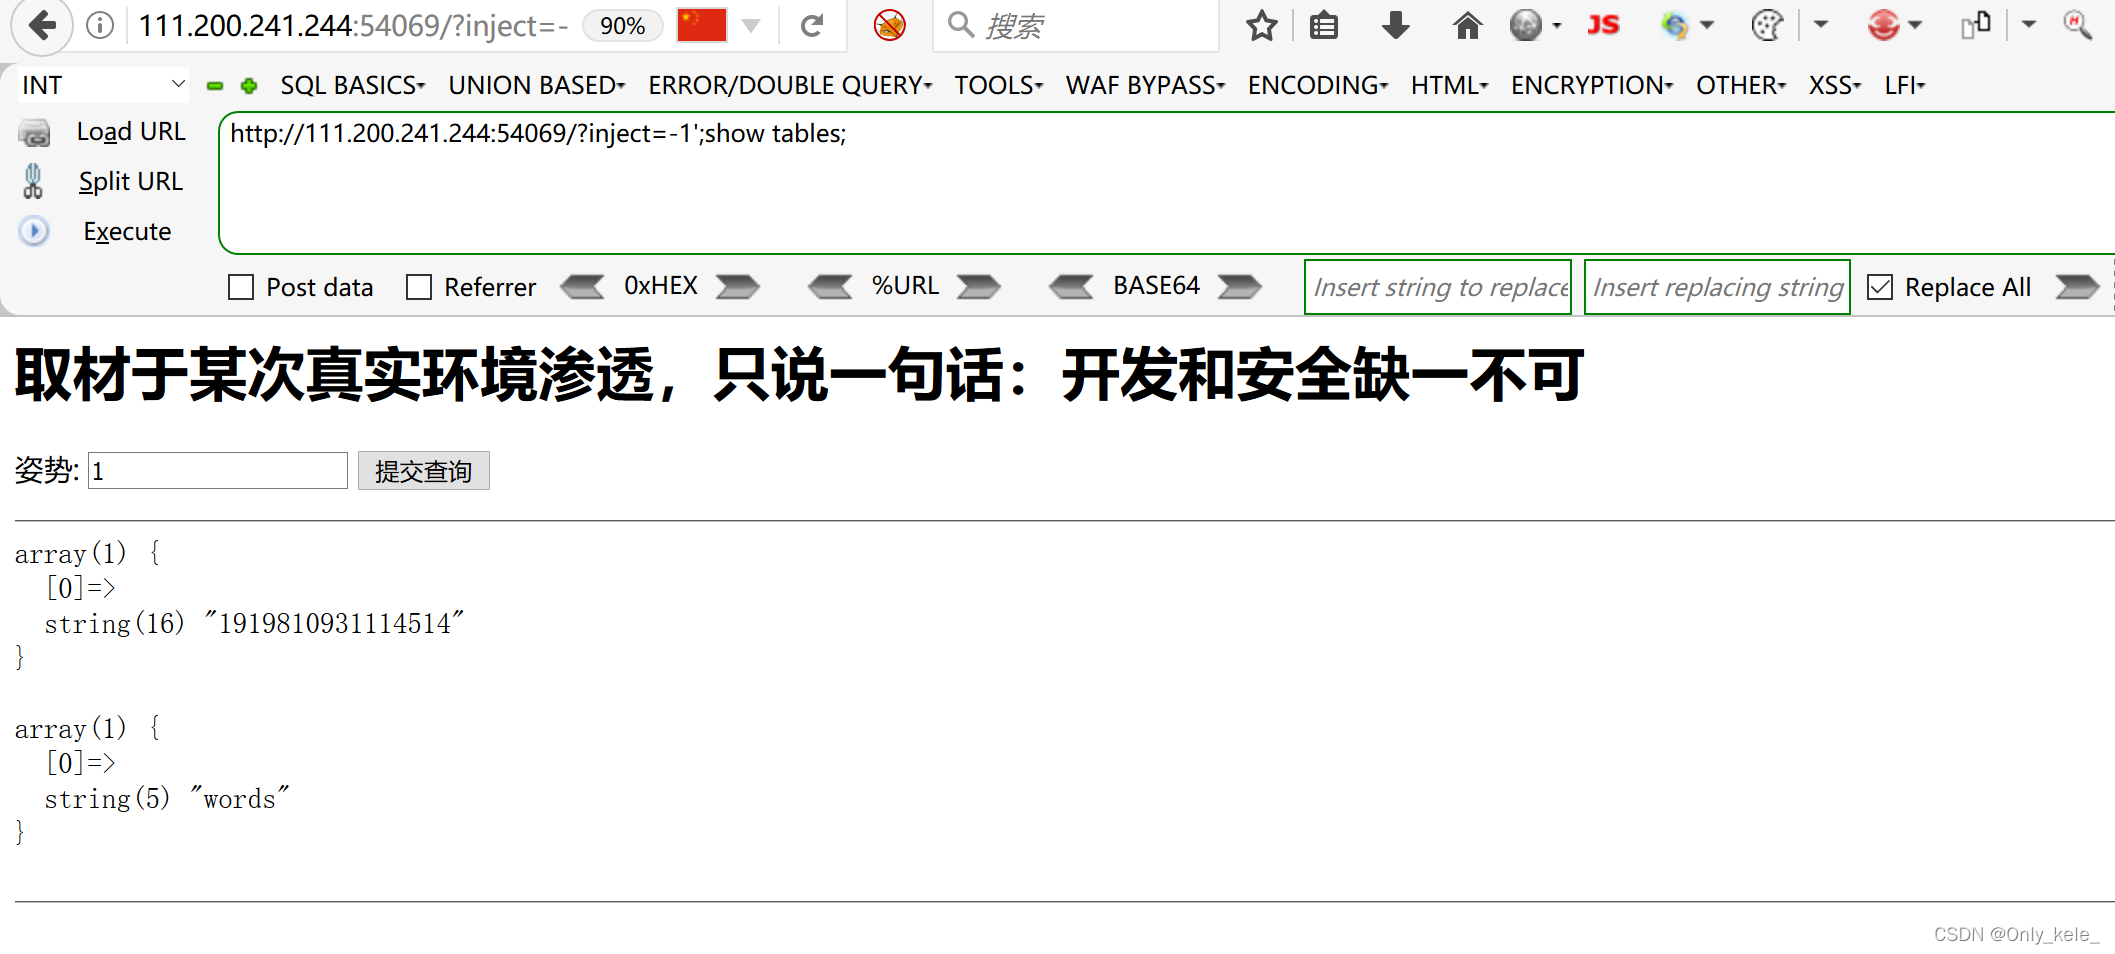The width and height of the screenshot is (2115, 954).
Task: Open the XSS menu
Action: point(1835,85)
